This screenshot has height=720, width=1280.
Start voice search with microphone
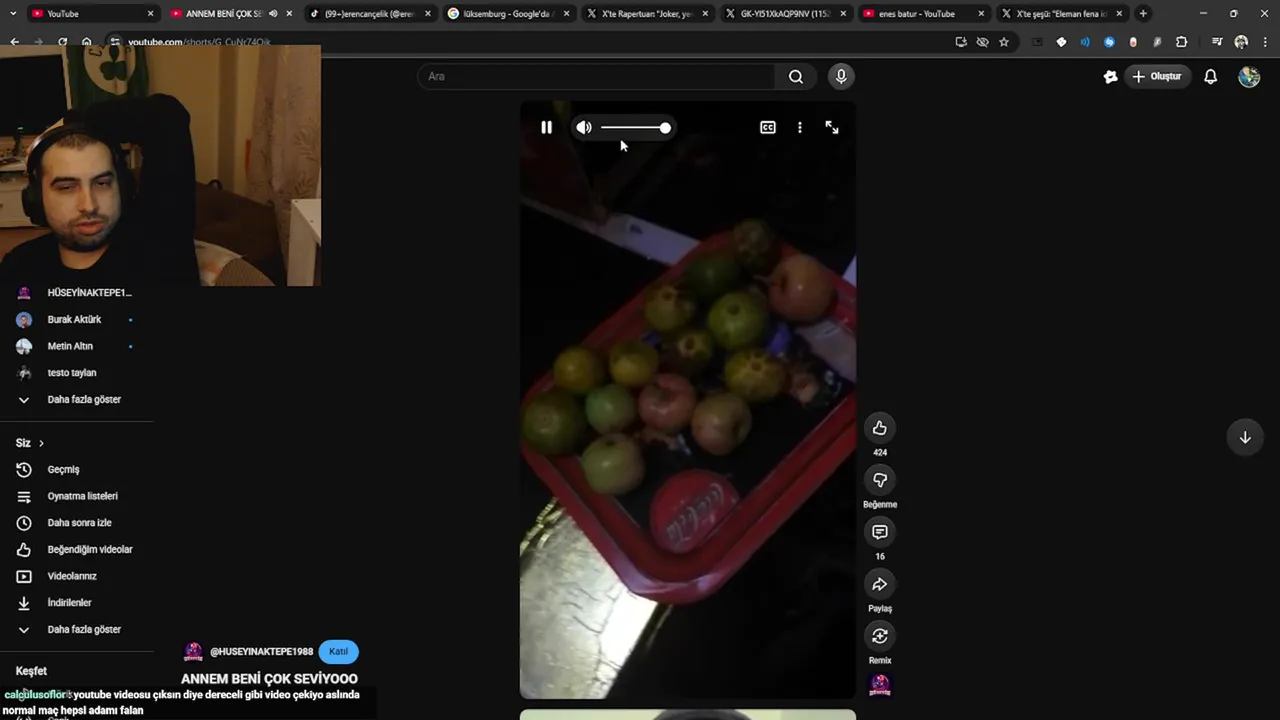pos(841,76)
